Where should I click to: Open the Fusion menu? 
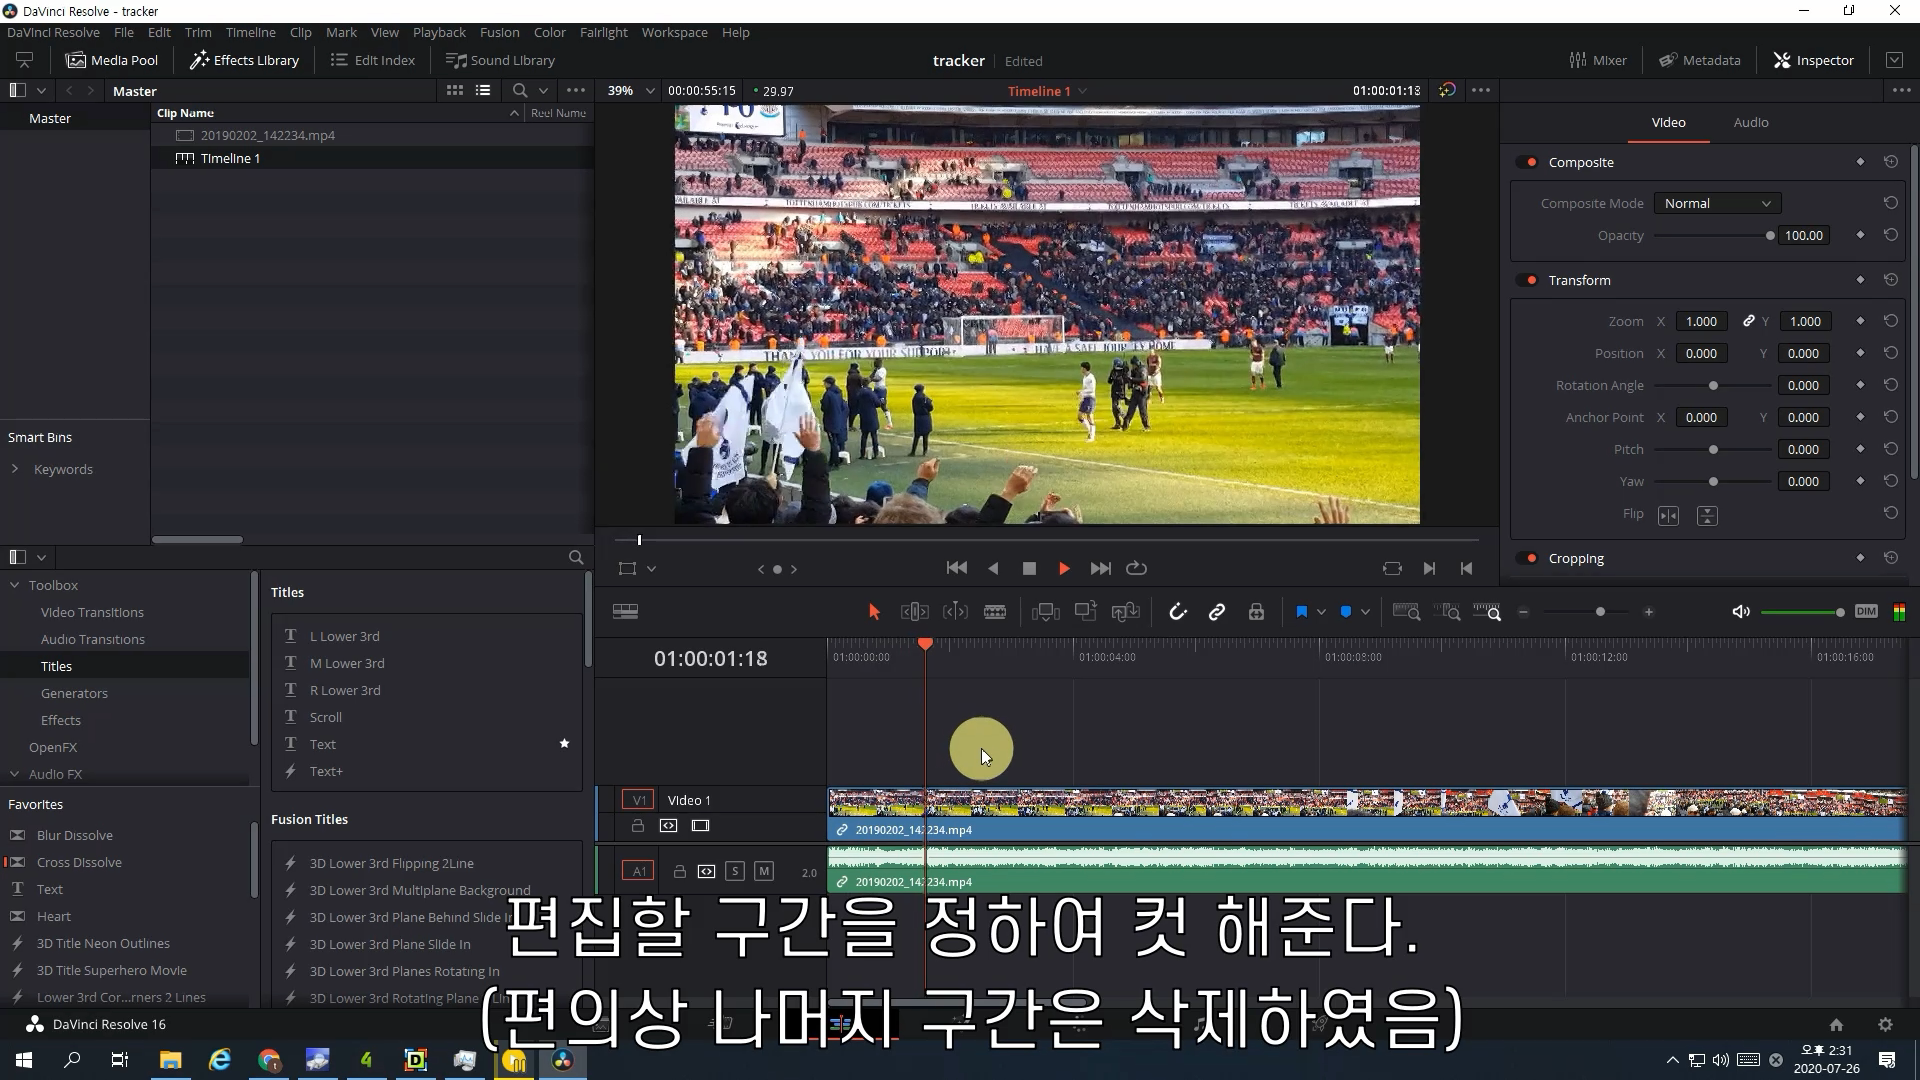[499, 32]
